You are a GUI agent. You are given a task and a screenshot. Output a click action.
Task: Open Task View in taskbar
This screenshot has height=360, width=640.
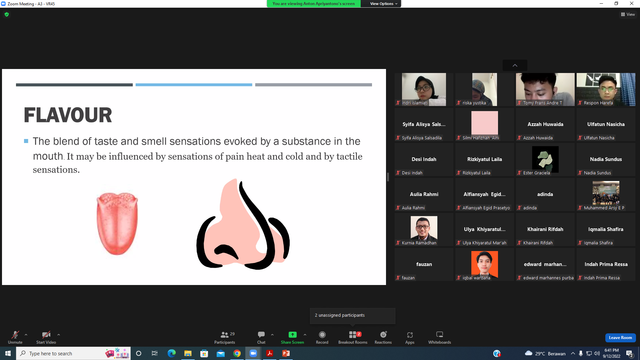[x=155, y=353]
